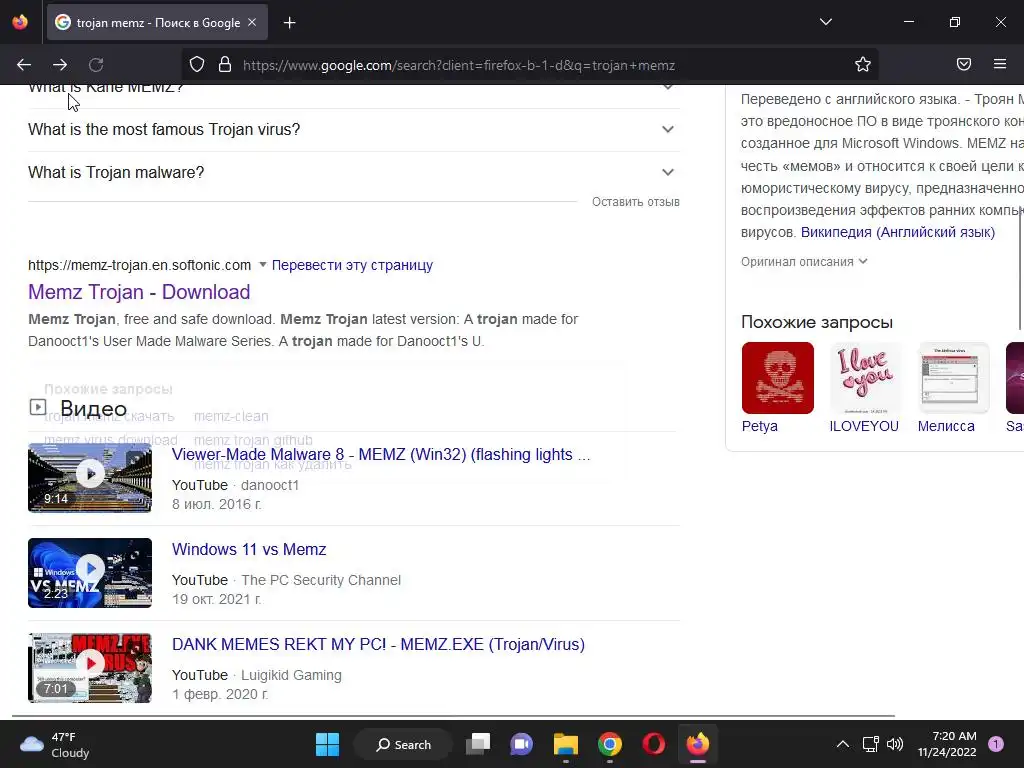Click the 'Petya' label link
This screenshot has width=1024, height=768.
(760, 426)
